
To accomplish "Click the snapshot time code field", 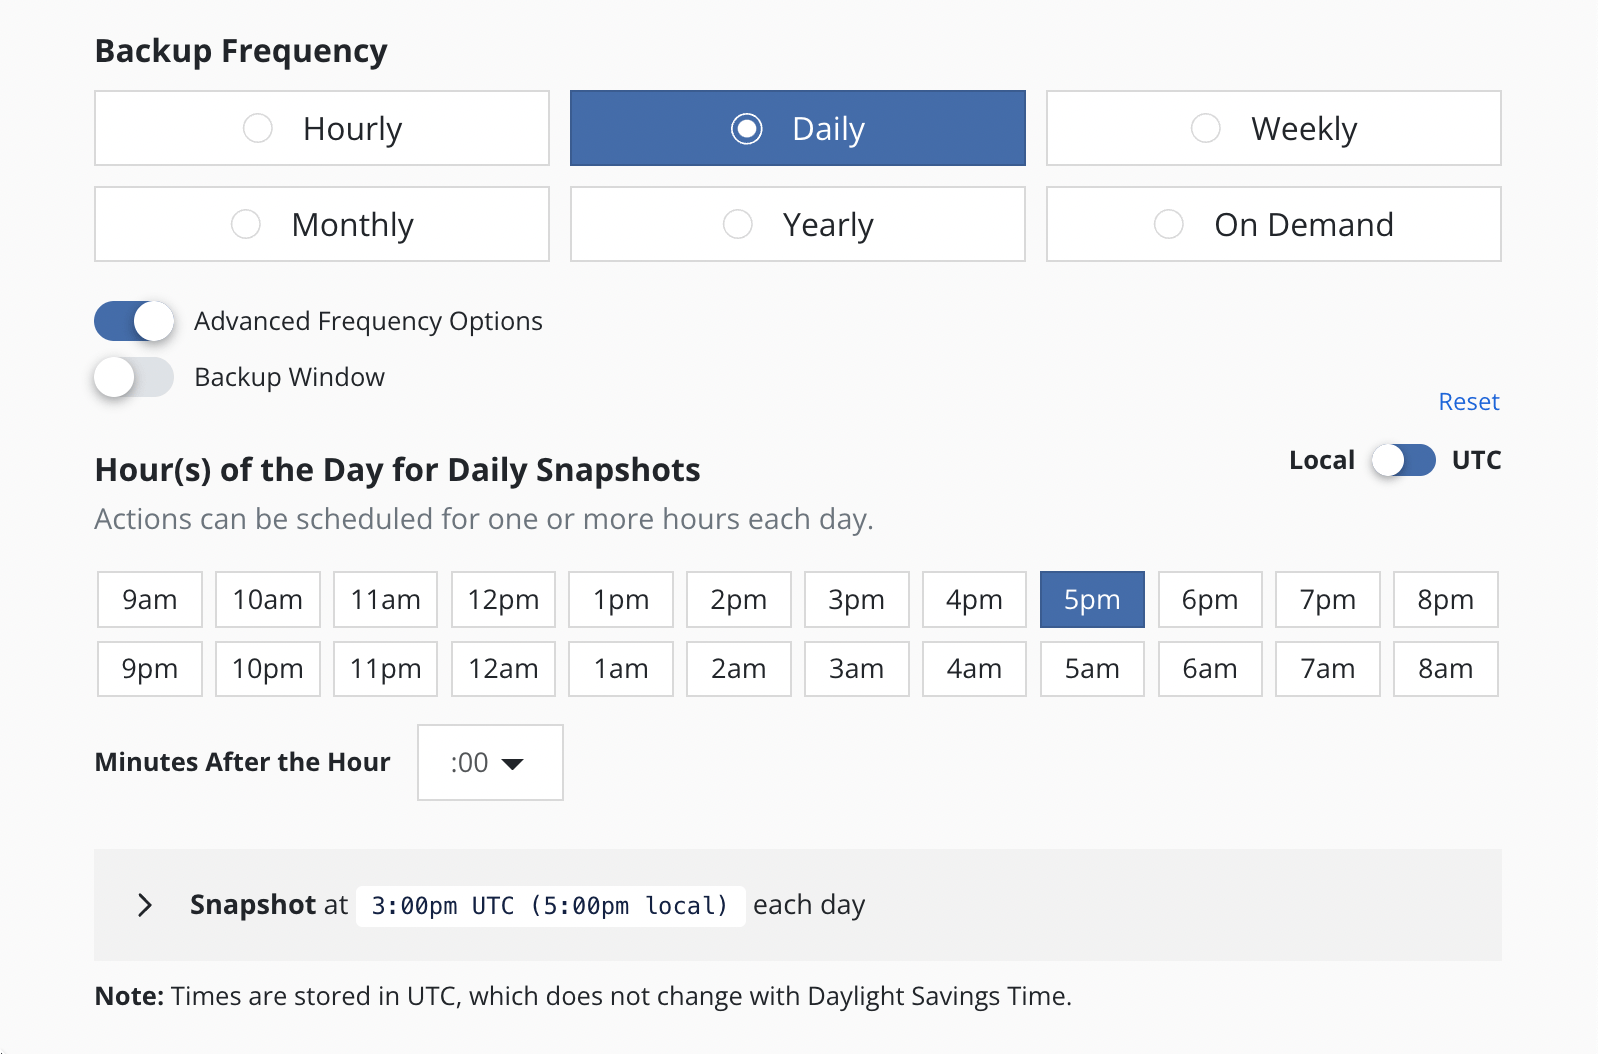I will (550, 906).
